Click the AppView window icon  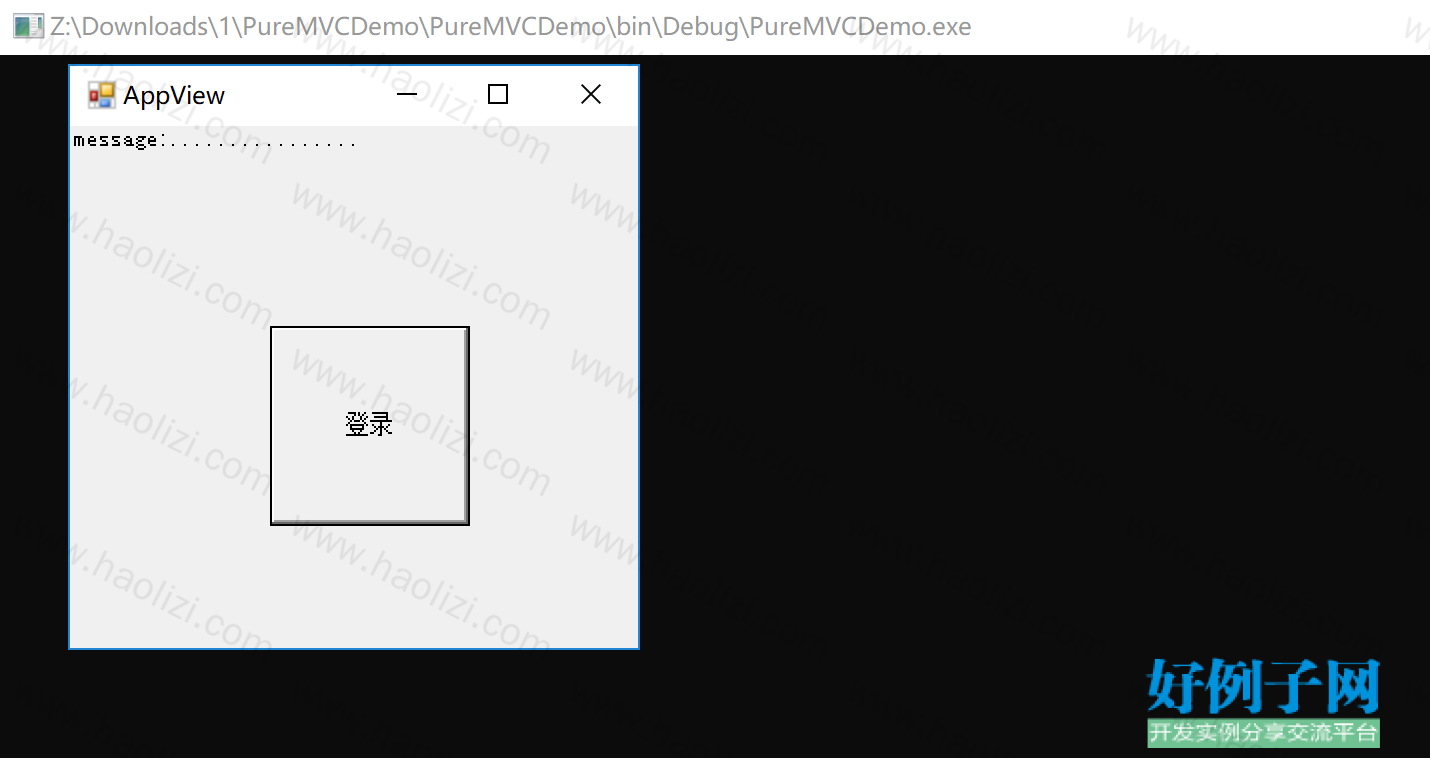click(x=102, y=95)
